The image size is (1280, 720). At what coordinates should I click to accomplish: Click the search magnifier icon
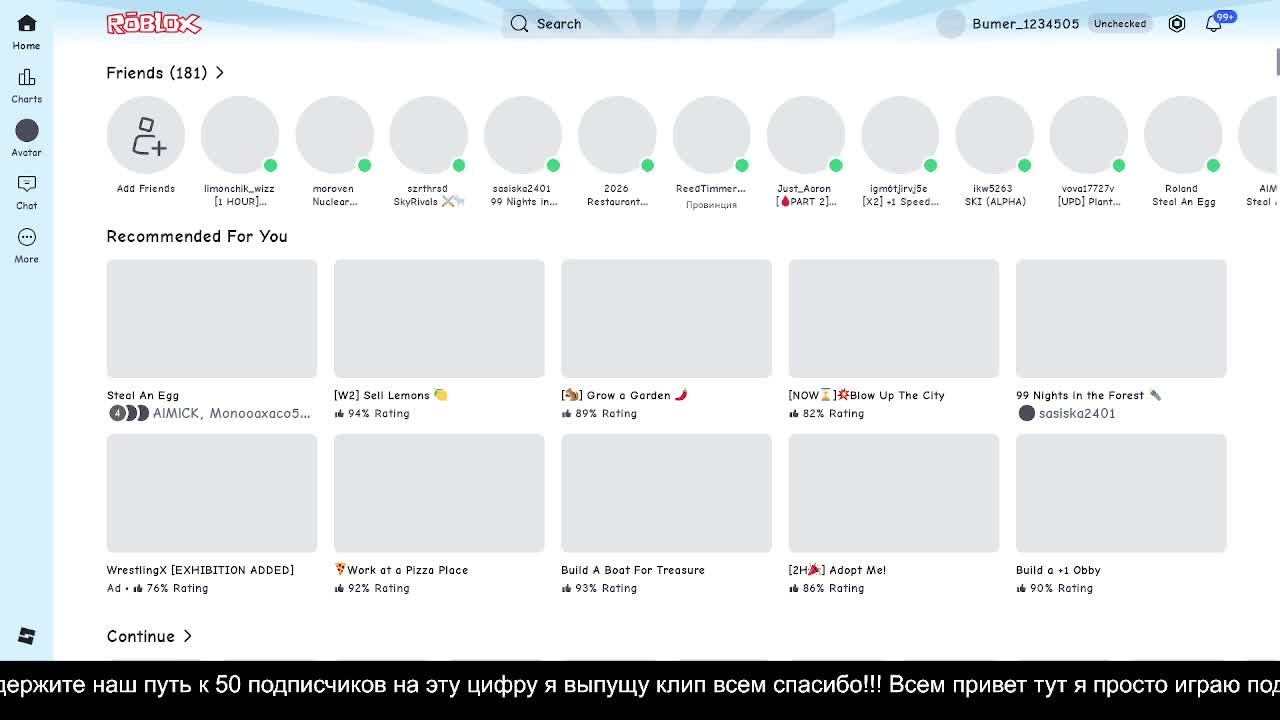[519, 24]
